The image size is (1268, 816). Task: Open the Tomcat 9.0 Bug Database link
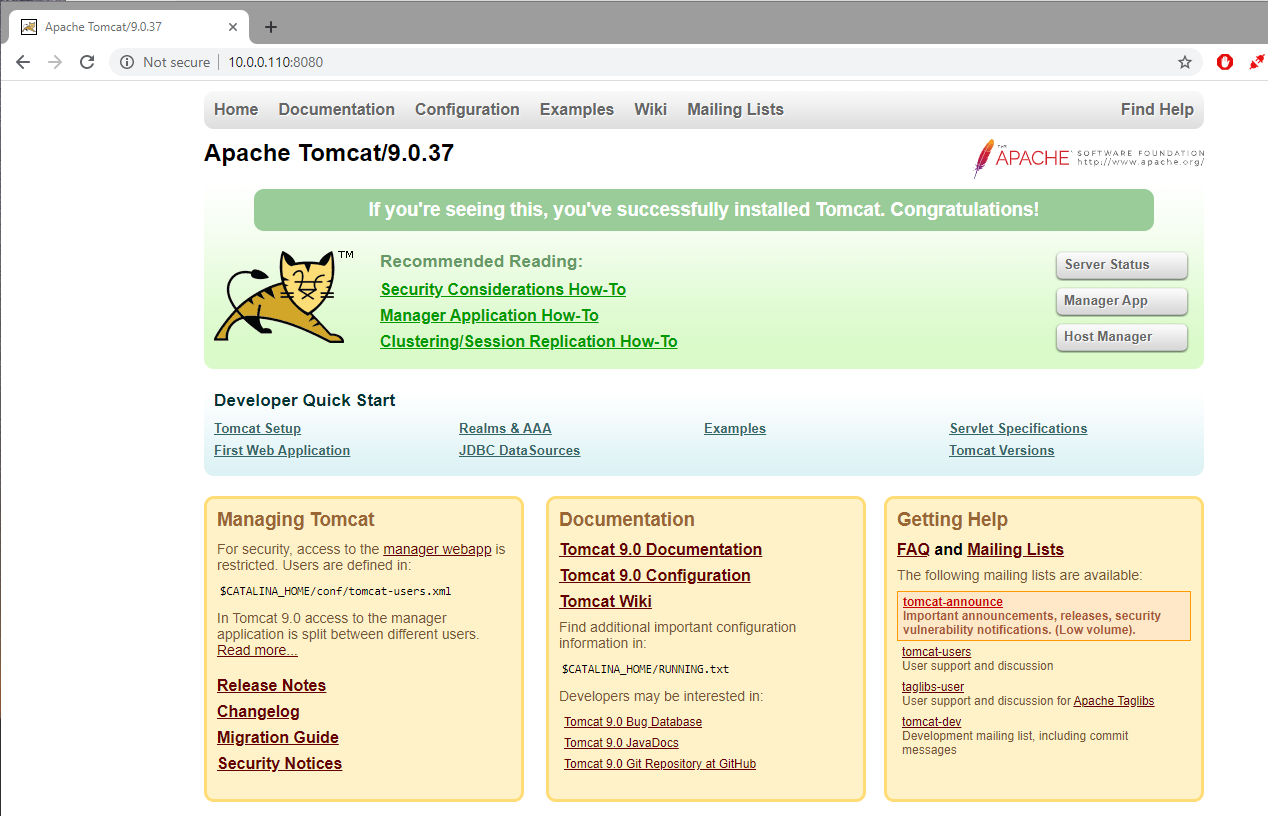click(x=633, y=722)
